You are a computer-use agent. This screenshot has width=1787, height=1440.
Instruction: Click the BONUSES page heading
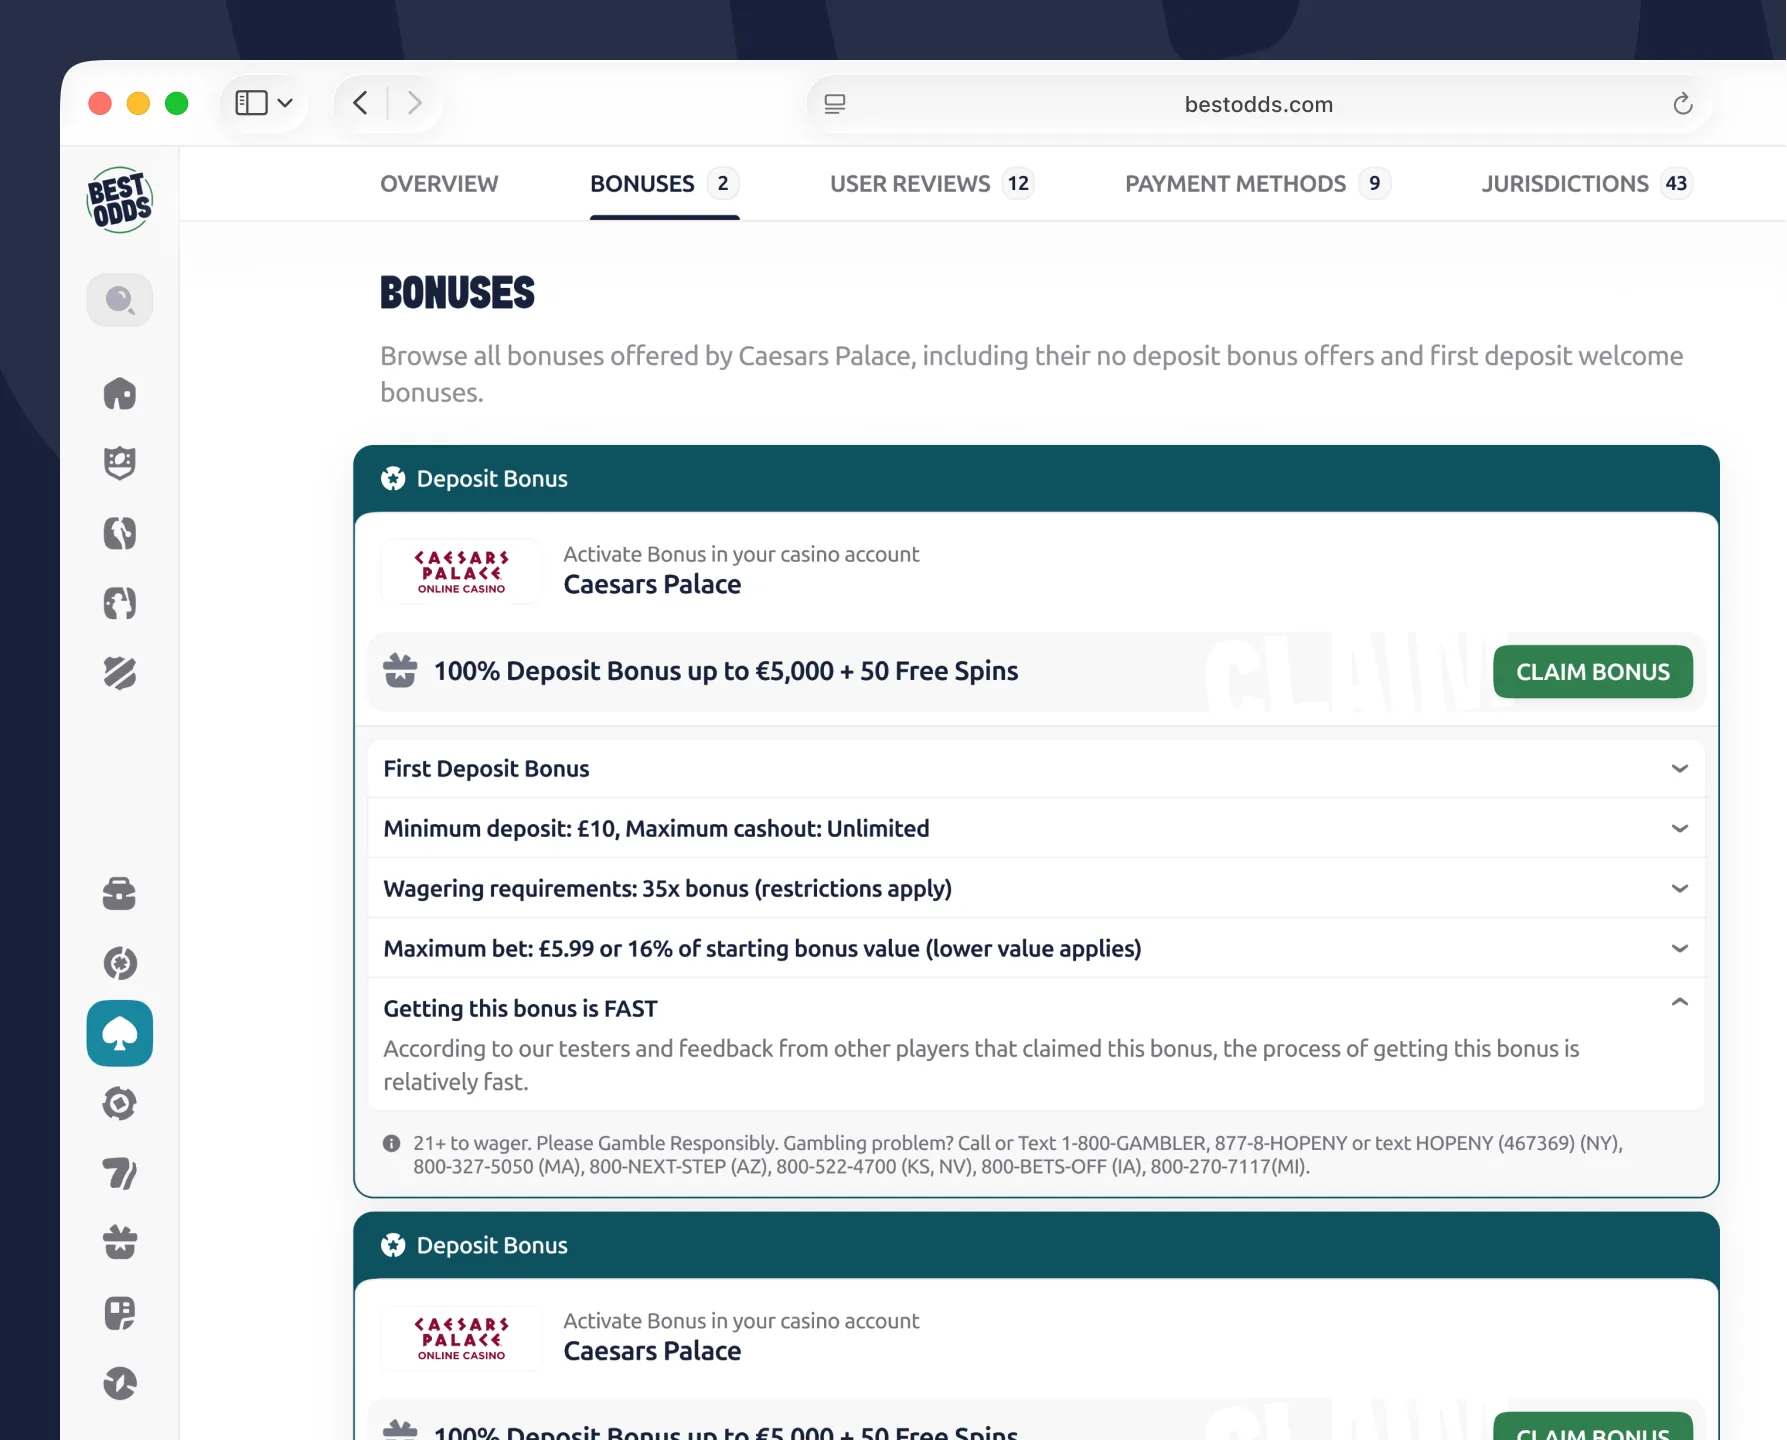pos(457,293)
